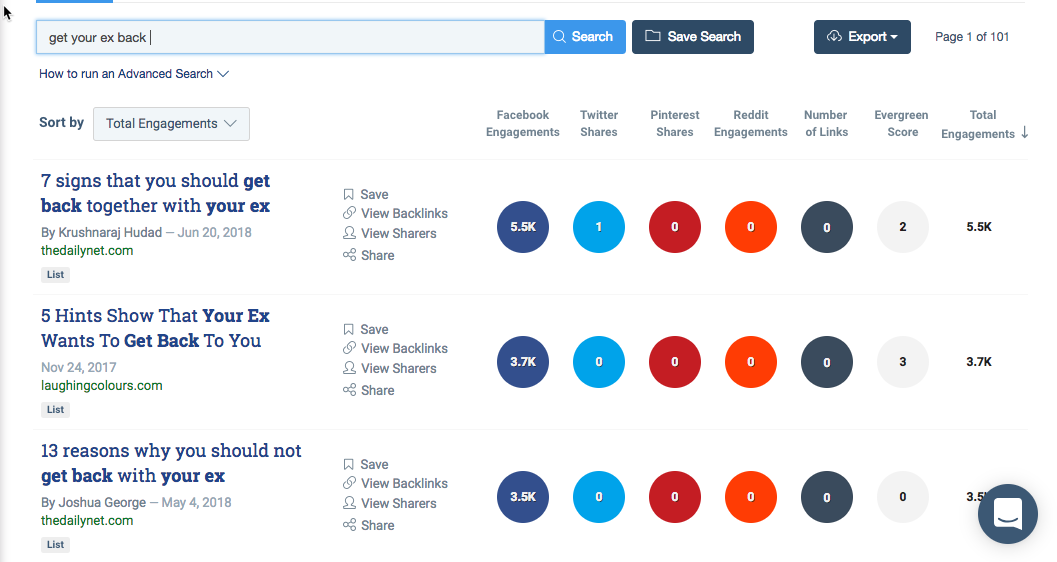Click bookmark Save icon for the 7 signs article
This screenshot has width=1057, height=562.
[349, 194]
